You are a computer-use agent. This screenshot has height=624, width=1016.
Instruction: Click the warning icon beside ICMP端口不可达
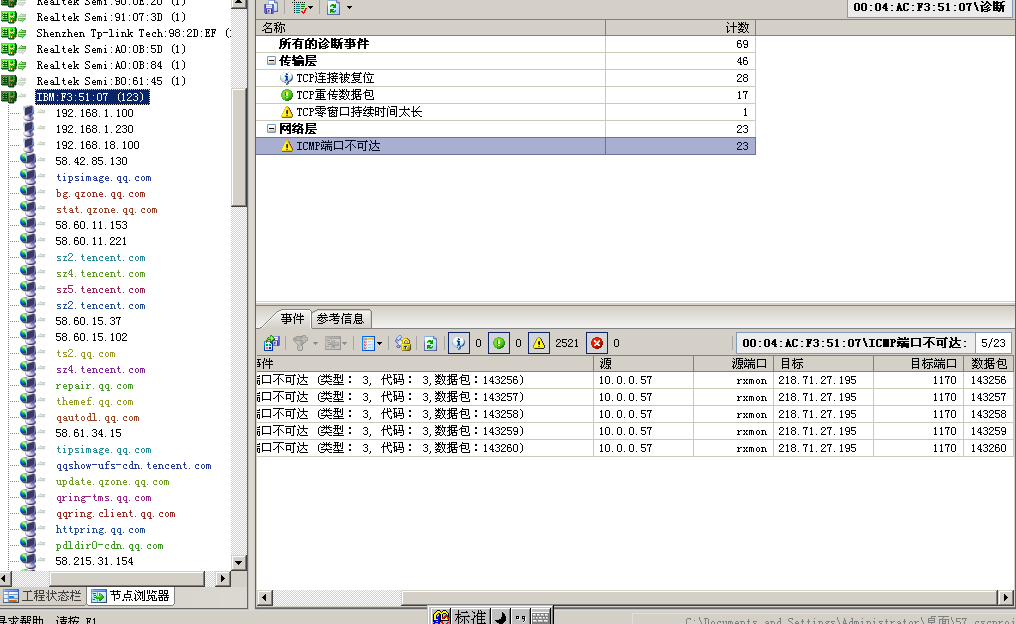tap(286, 146)
